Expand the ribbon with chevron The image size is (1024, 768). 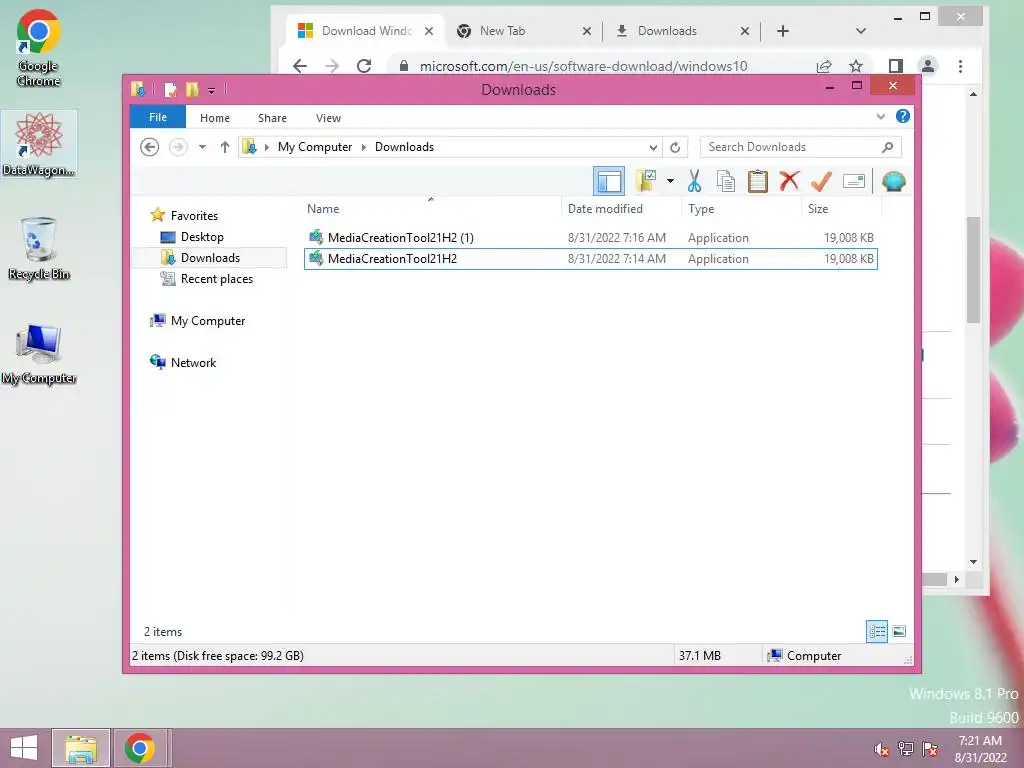click(x=880, y=117)
